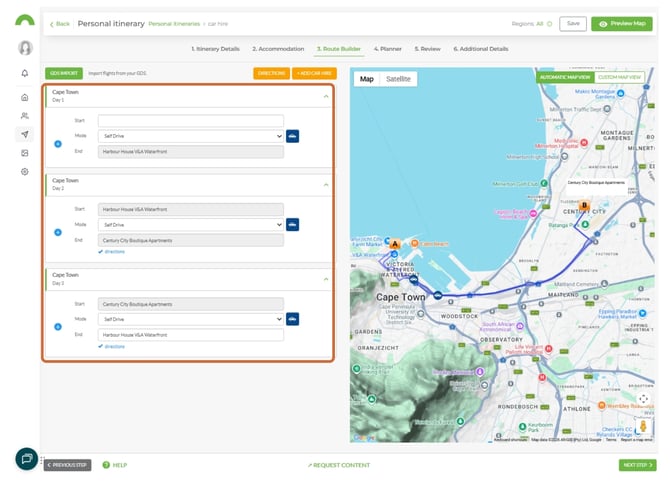This screenshot has height=482, width=670.
Task: Click the orange Directions button
Action: (271, 73)
